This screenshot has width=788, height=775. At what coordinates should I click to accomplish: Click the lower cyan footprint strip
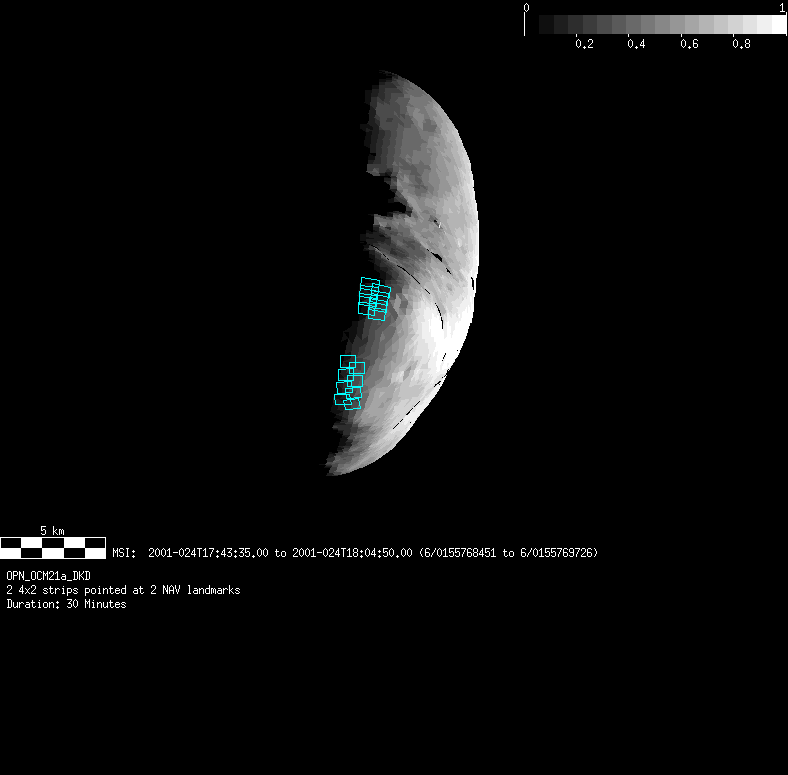coord(349,382)
